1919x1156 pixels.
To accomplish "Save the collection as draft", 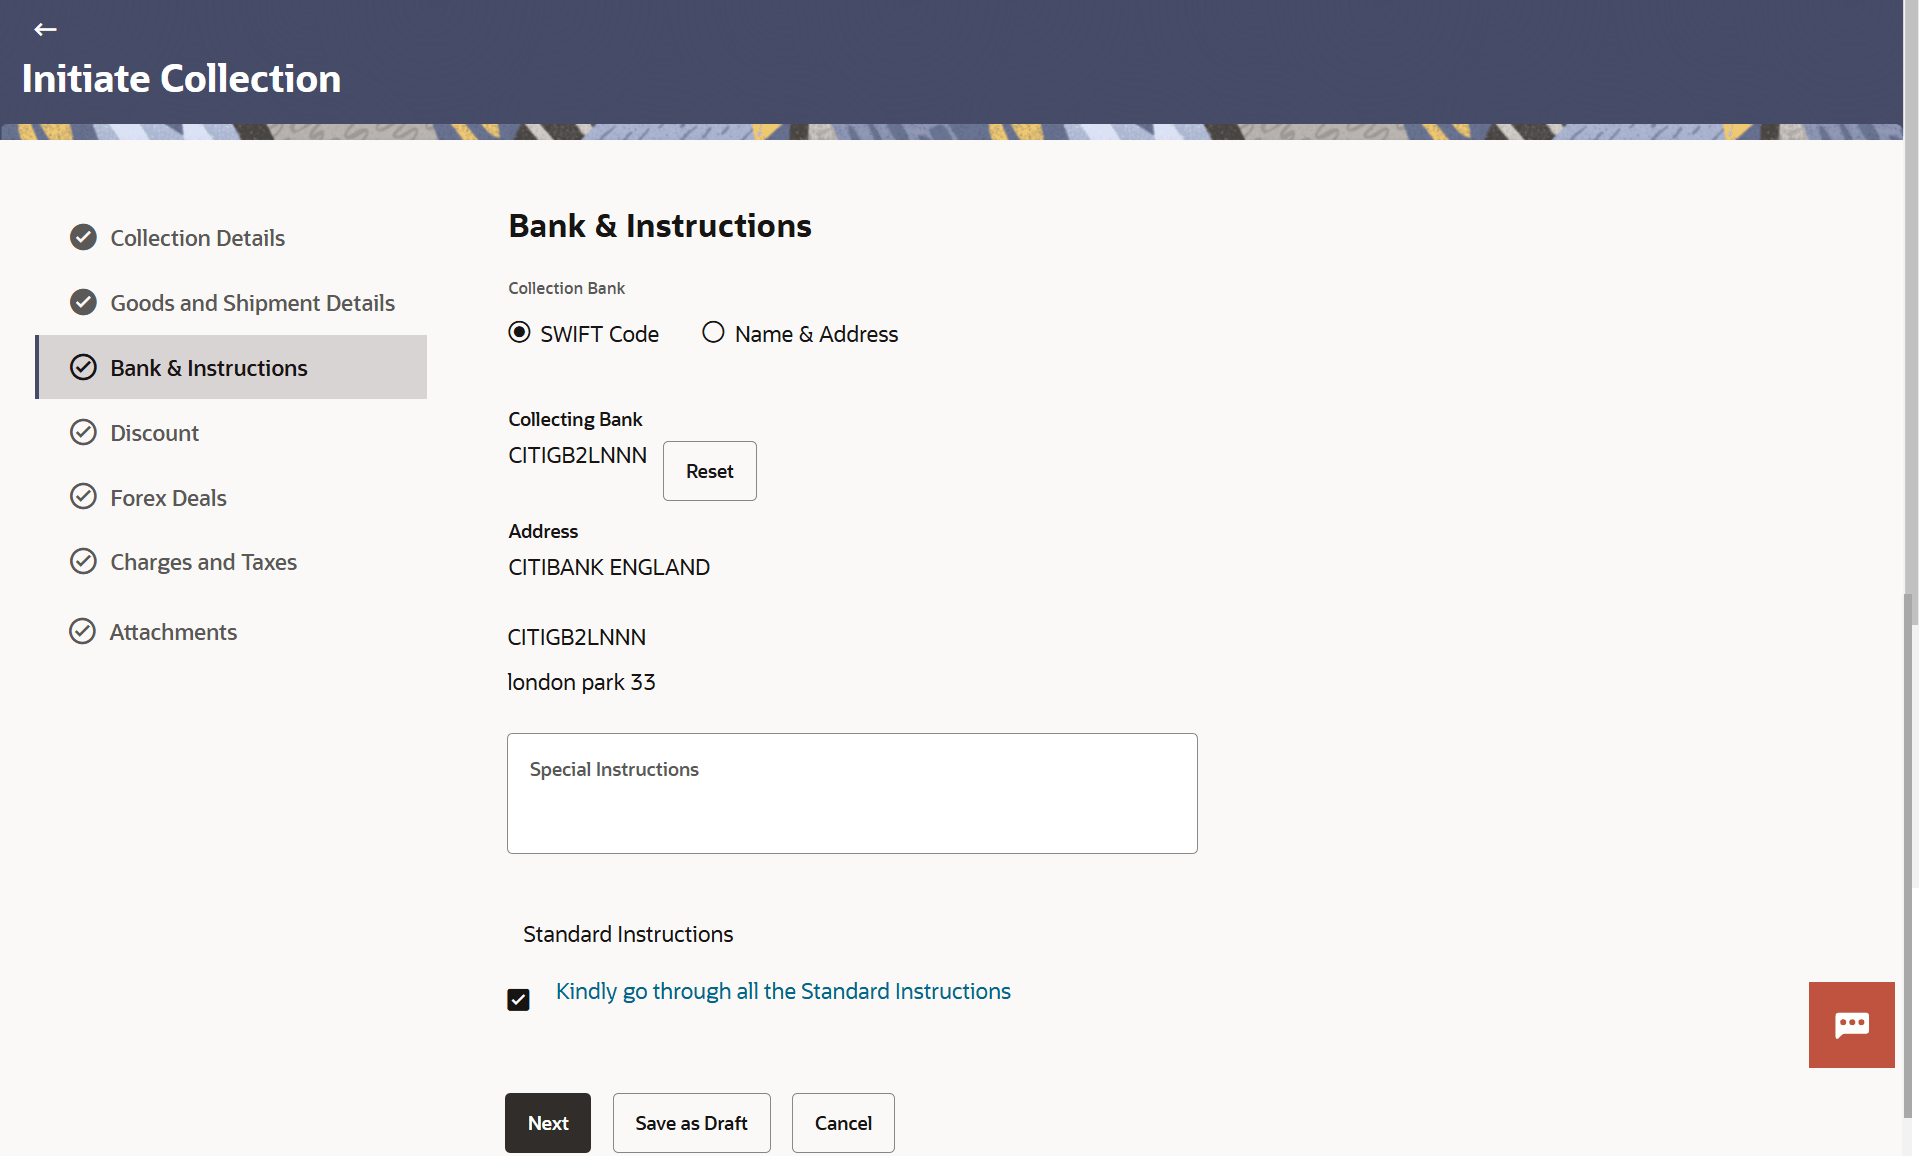I will 691,1123.
